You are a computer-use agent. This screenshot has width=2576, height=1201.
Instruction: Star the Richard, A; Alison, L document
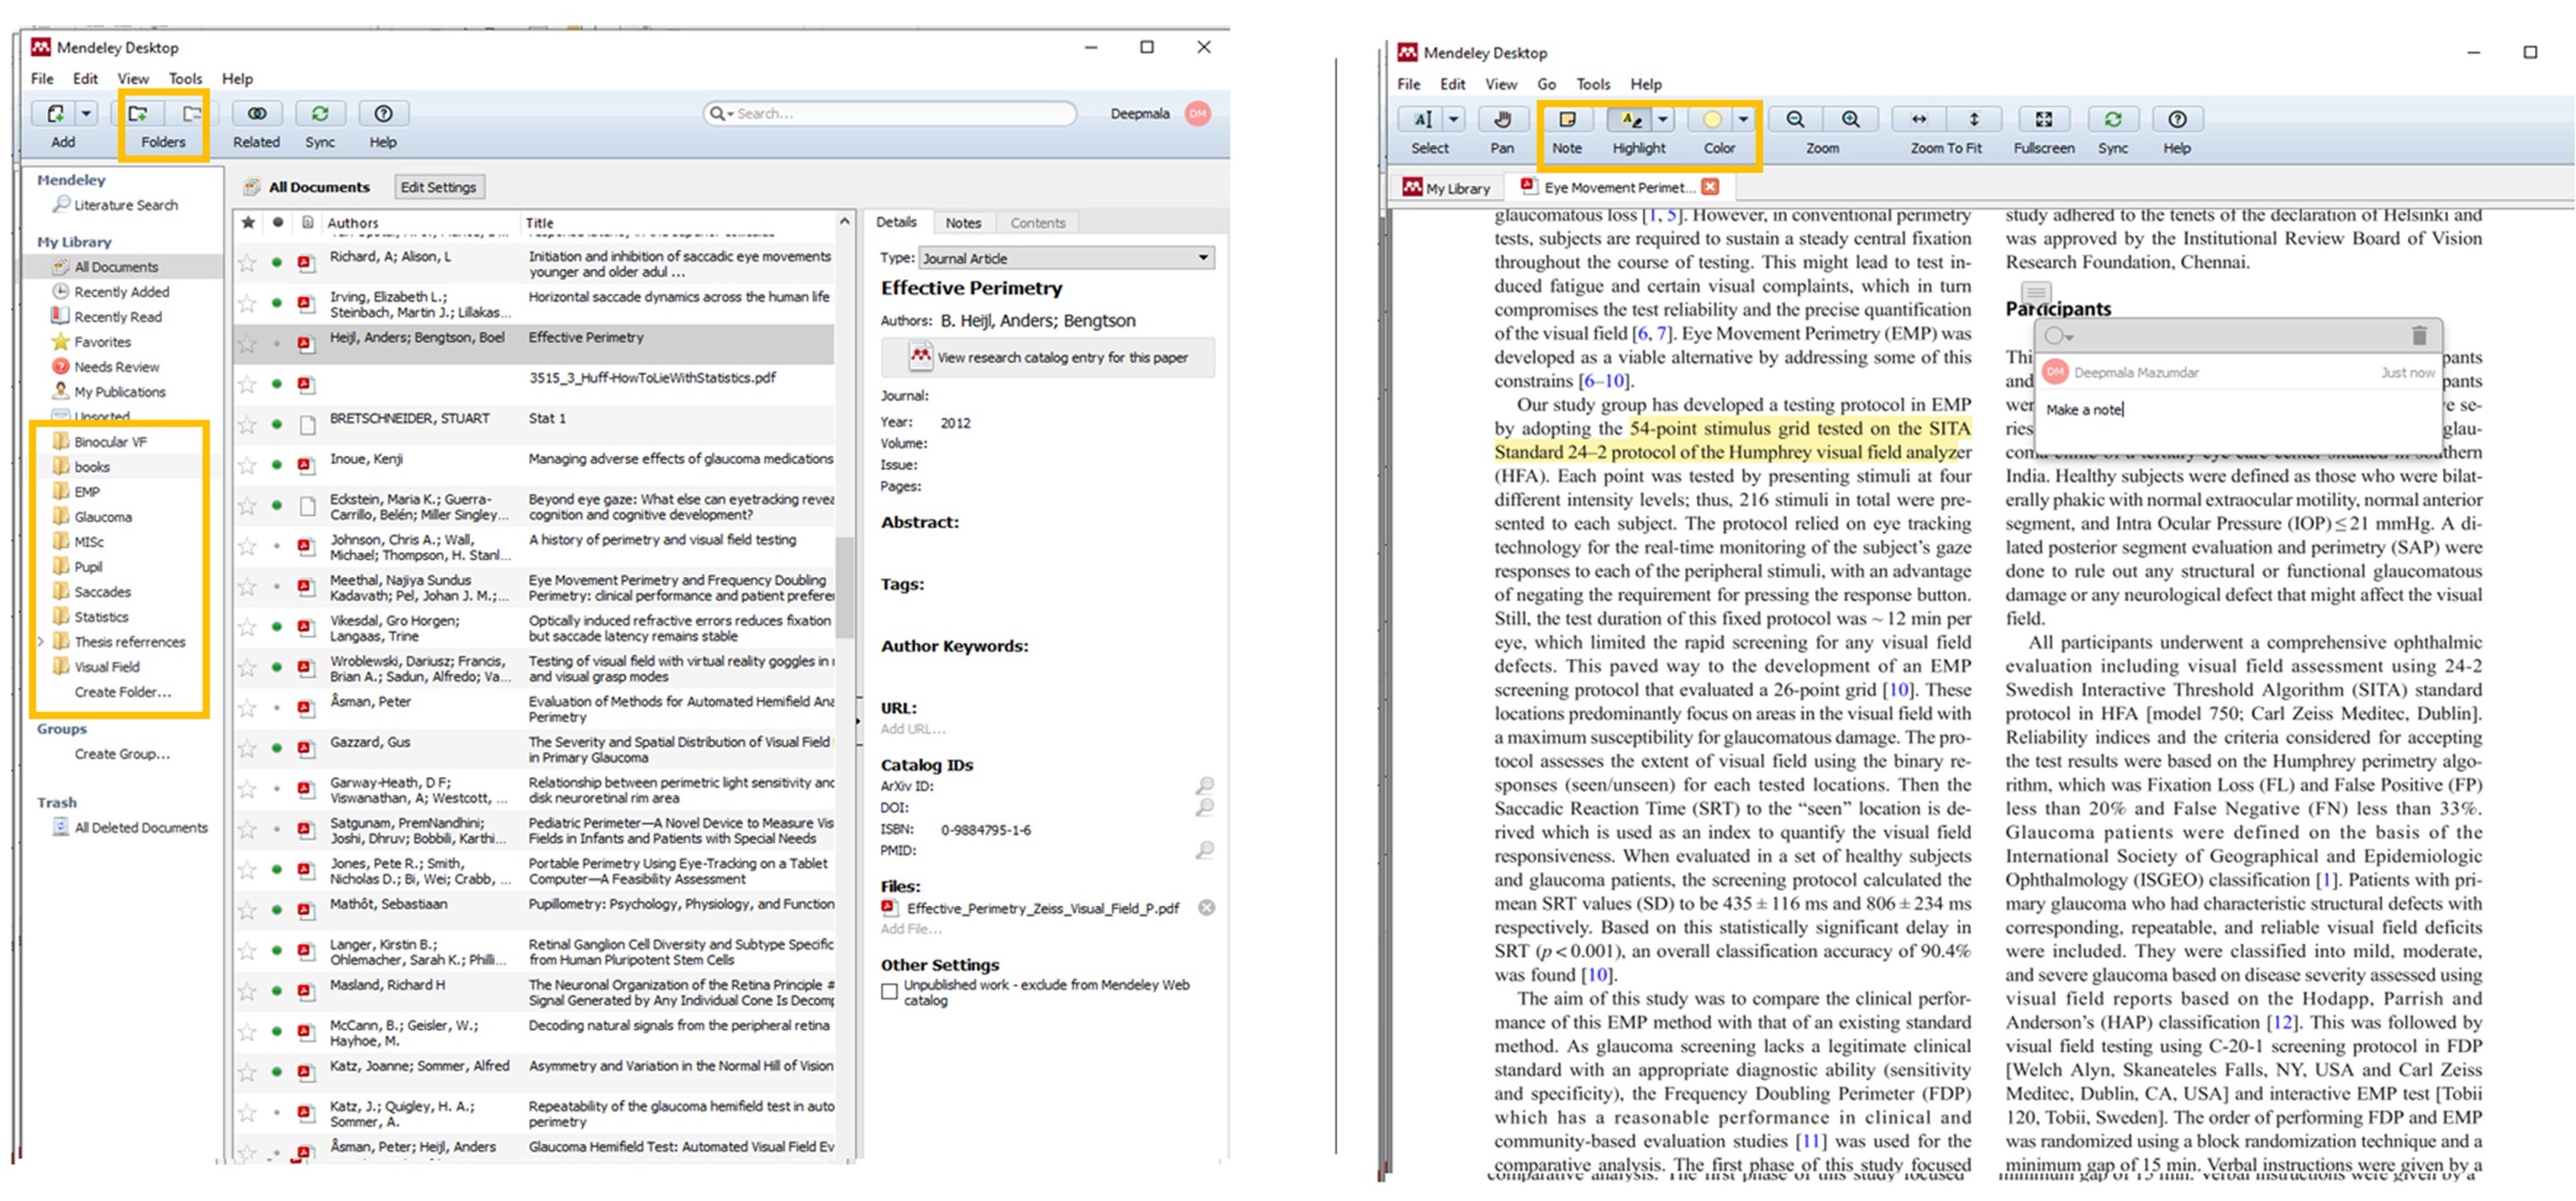[247, 264]
